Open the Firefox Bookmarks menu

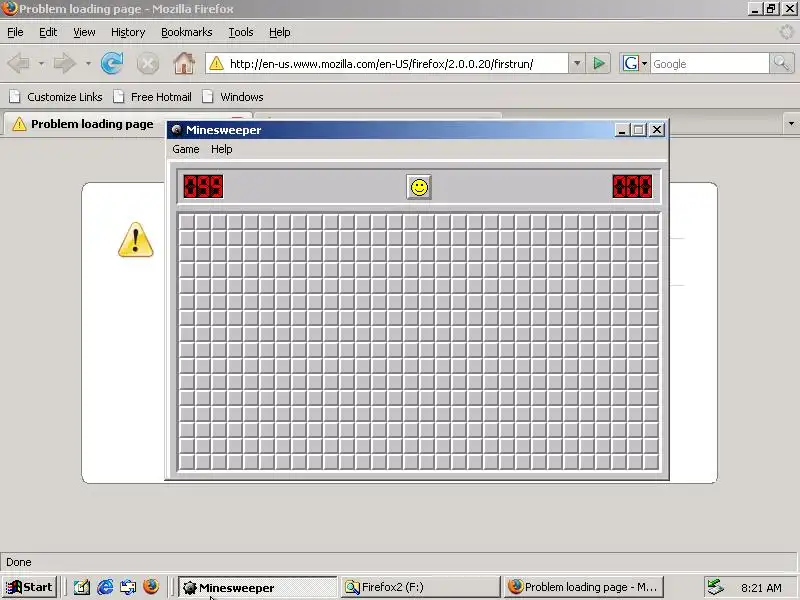(187, 32)
